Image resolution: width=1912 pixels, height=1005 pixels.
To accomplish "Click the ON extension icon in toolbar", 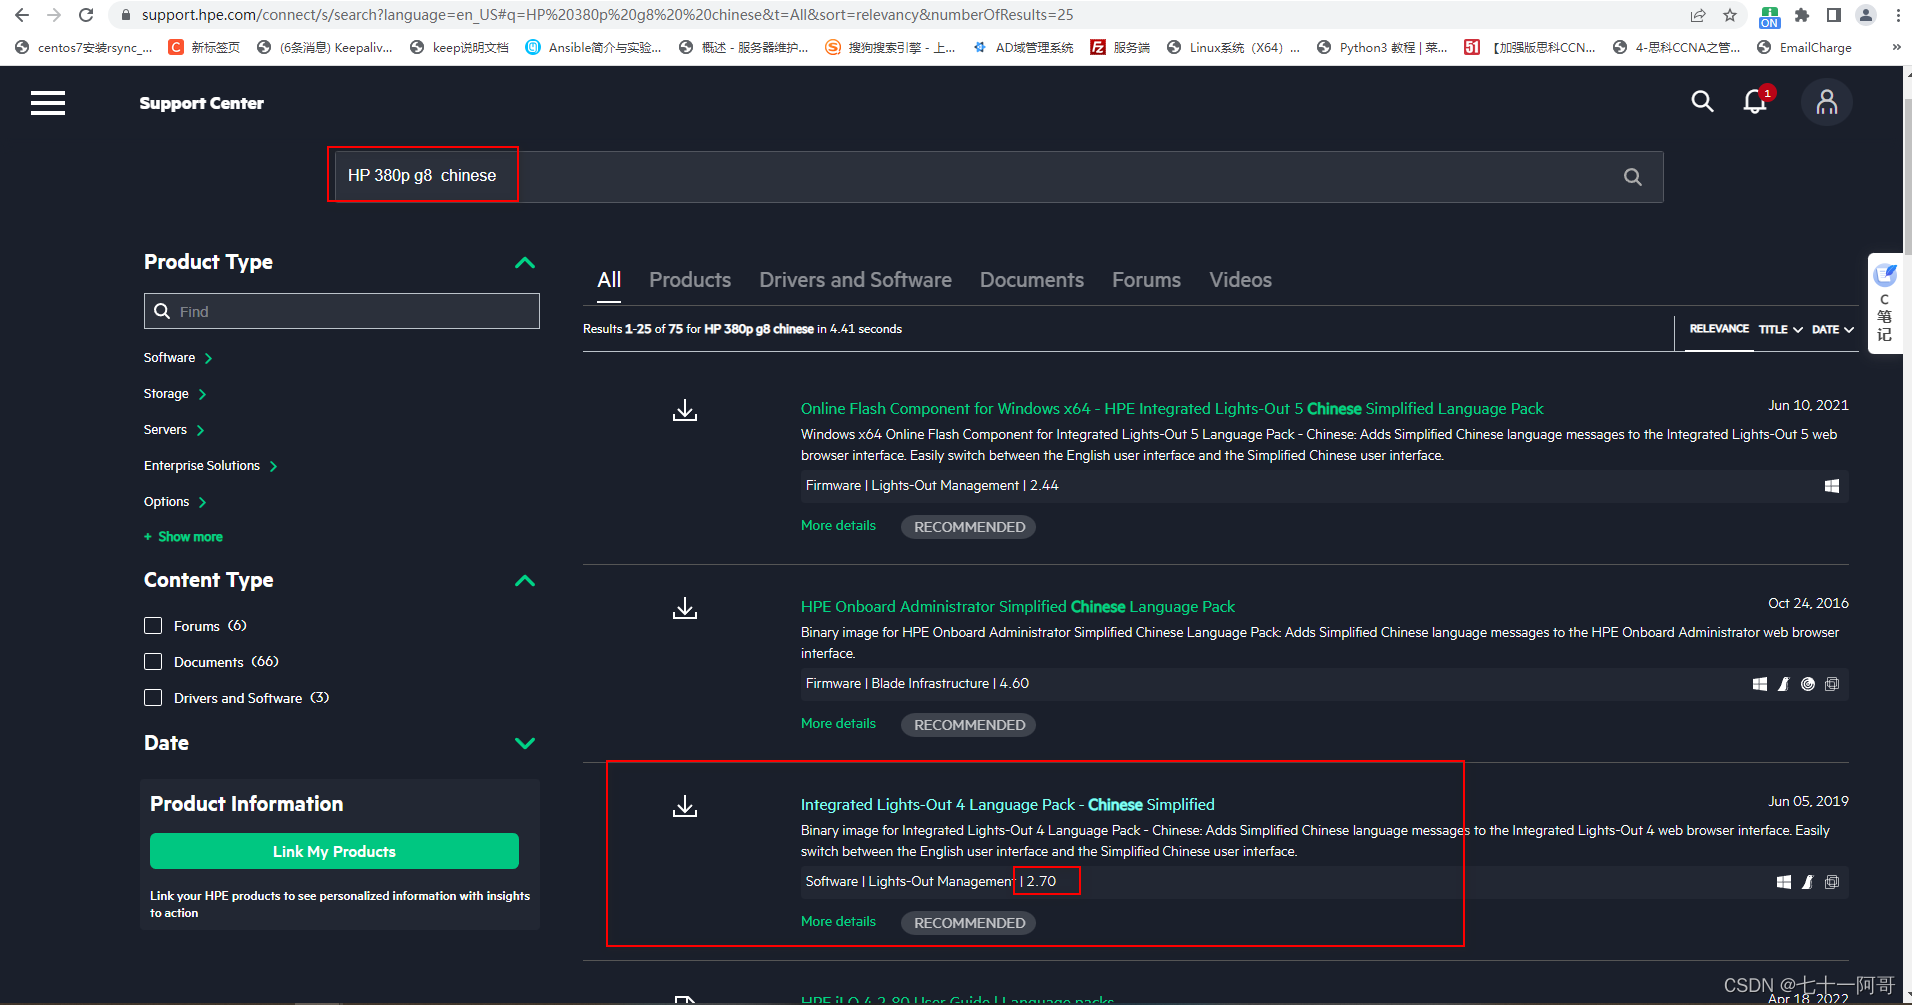I will (x=1770, y=16).
